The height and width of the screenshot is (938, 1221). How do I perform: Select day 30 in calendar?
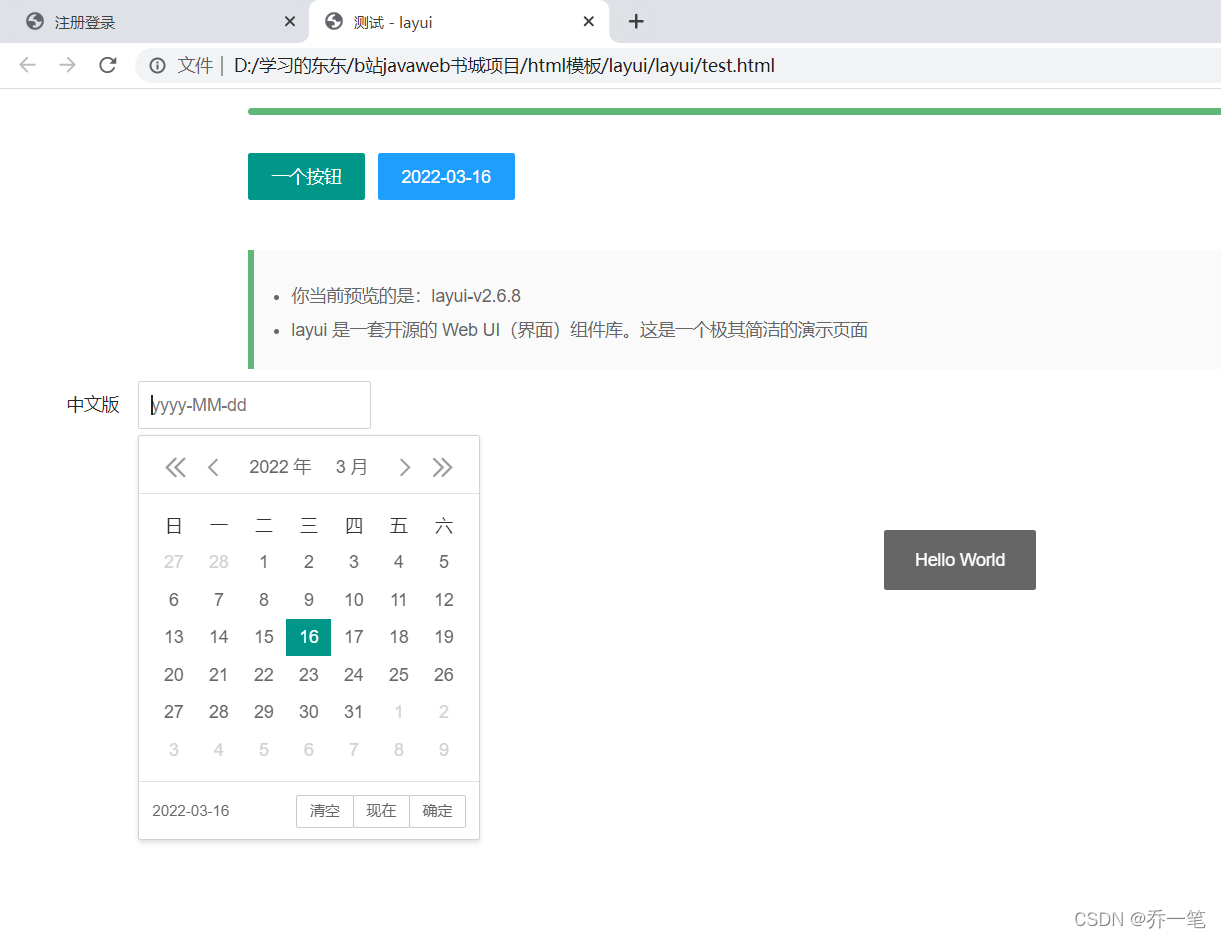308,712
